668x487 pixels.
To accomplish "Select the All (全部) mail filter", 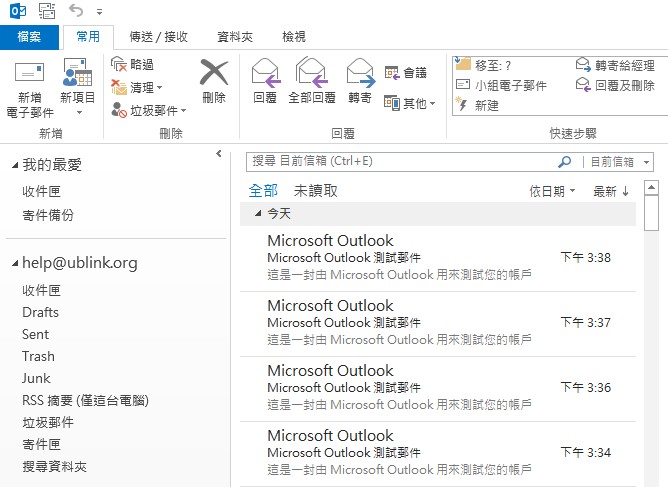I will coord(263,191).
